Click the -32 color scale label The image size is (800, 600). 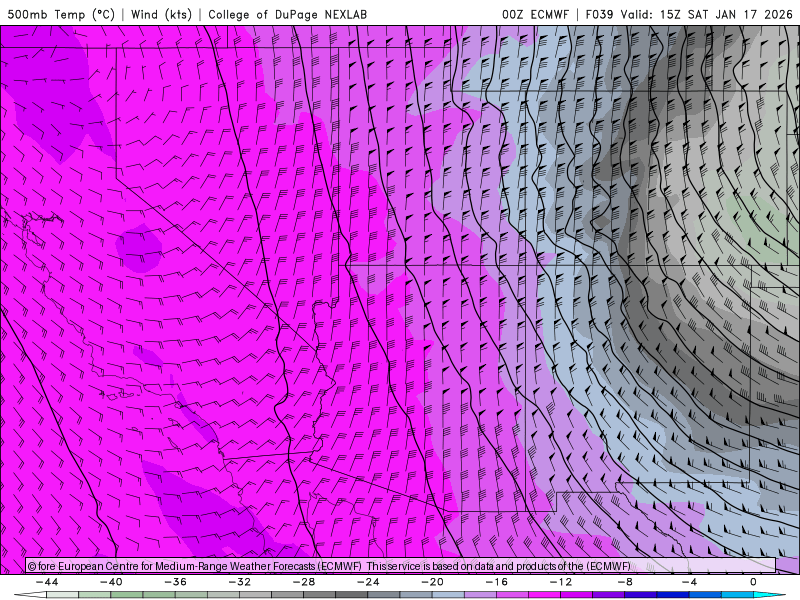240,582
